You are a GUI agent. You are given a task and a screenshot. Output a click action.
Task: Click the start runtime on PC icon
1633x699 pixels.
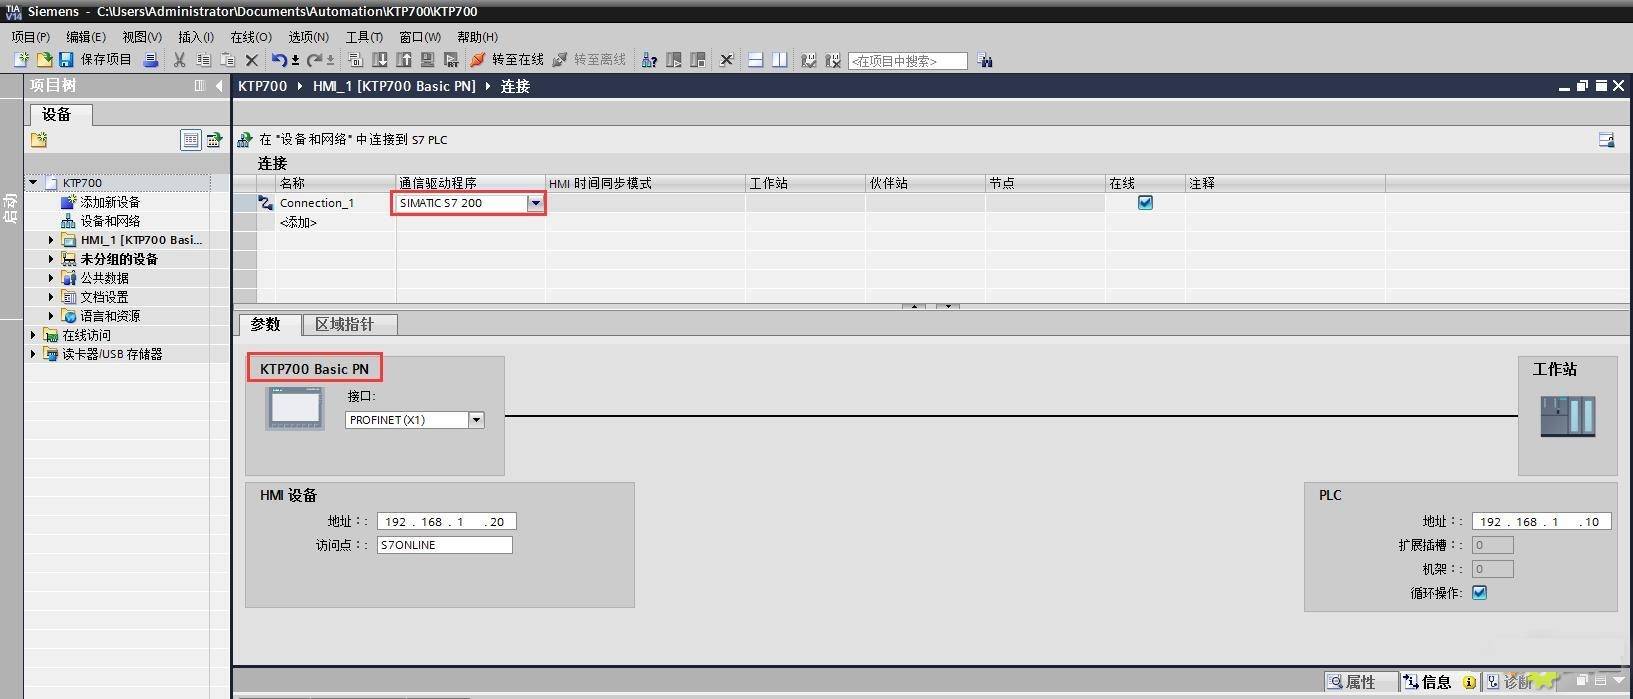pyautogui.click(x=451, y=60)
